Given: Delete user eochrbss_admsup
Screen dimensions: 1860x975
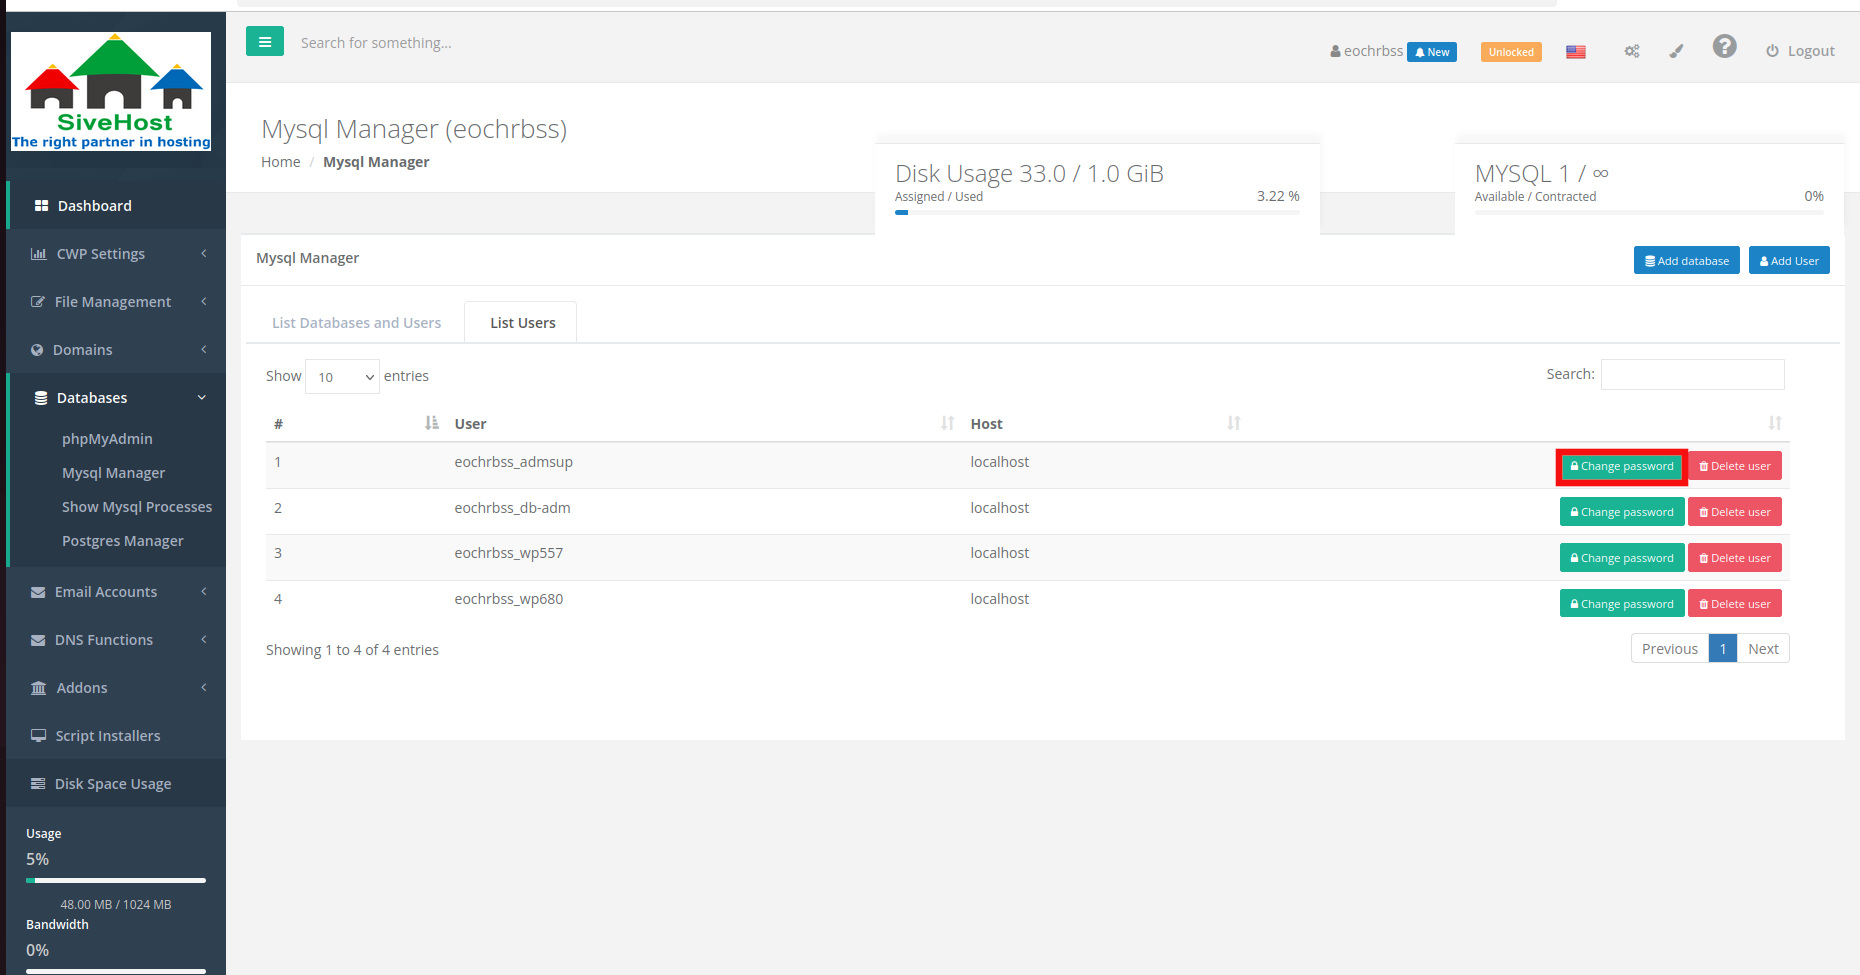Looking at the screenshot, I should click(1735, 466).
